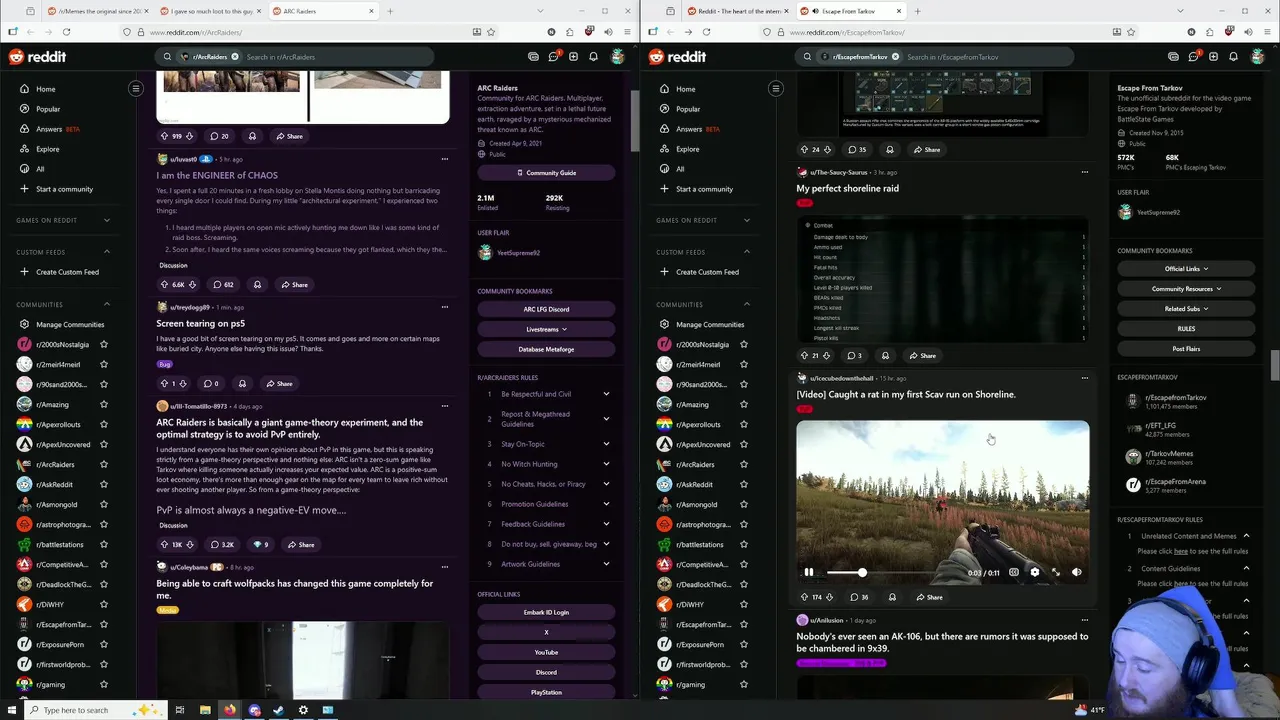
Task: Click user avatar in right Tarkov window header
Action: click(x=1257, y=57)
